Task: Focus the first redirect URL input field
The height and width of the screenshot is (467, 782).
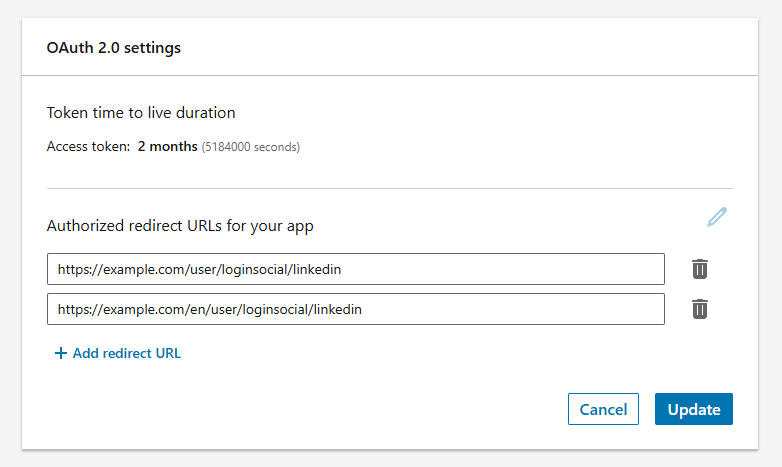Action: click(x=355, y=269)
